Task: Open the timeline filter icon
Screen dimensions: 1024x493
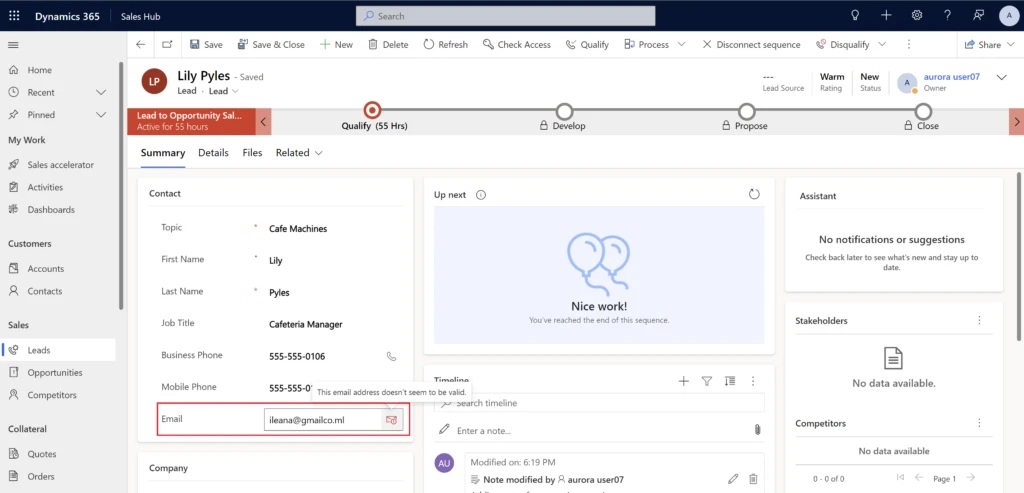Action: tap(707, 381)
